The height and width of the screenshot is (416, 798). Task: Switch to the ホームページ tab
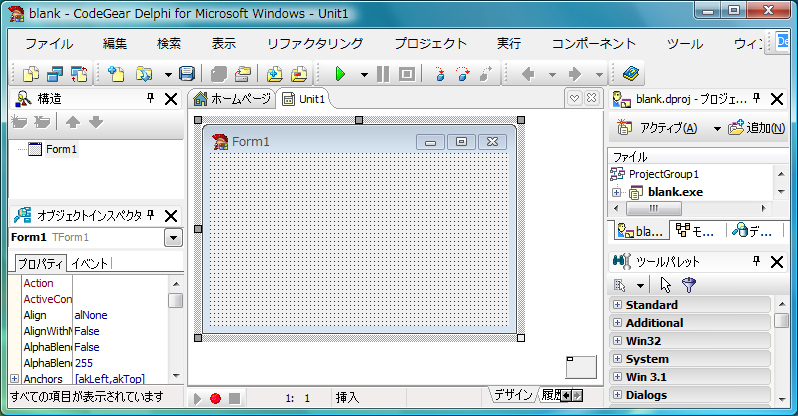pyautogui.click(x=232, y=99)
